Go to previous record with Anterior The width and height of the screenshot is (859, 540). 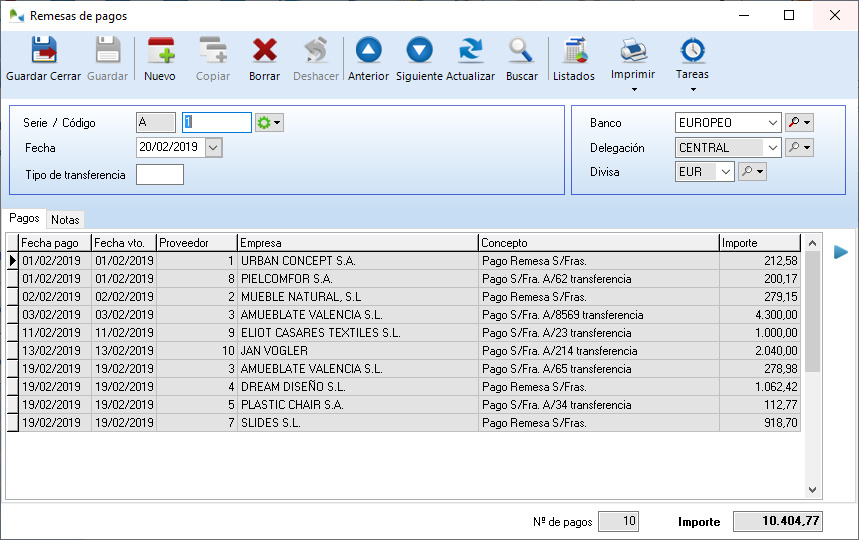pyautogui.click(x=368, y=51)
